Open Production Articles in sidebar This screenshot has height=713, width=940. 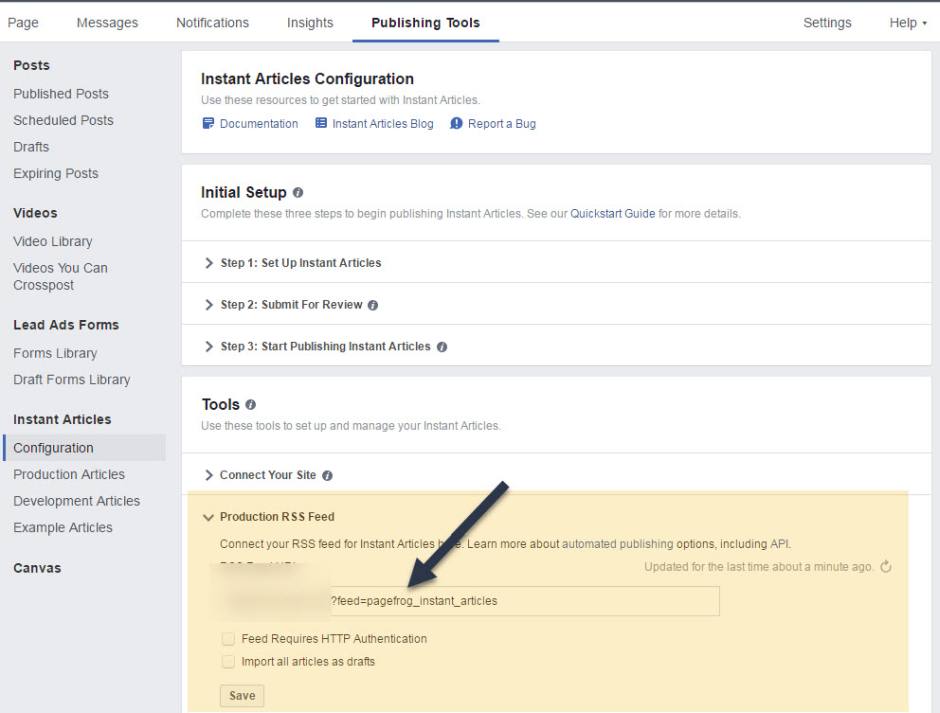(x=69, y=474)
